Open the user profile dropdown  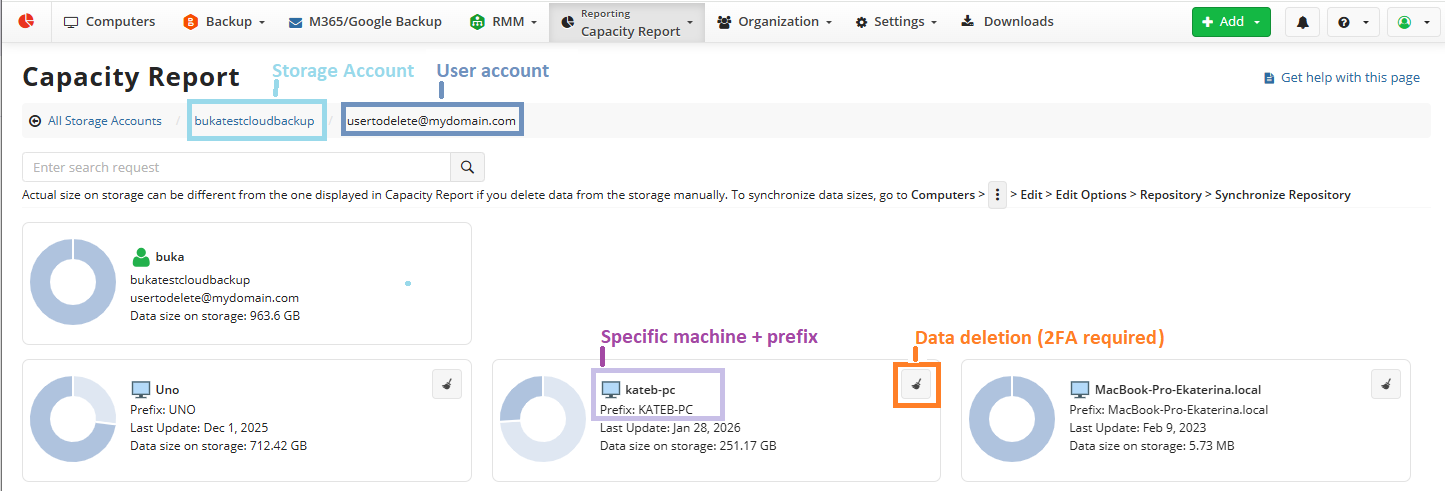(1412, 22)
